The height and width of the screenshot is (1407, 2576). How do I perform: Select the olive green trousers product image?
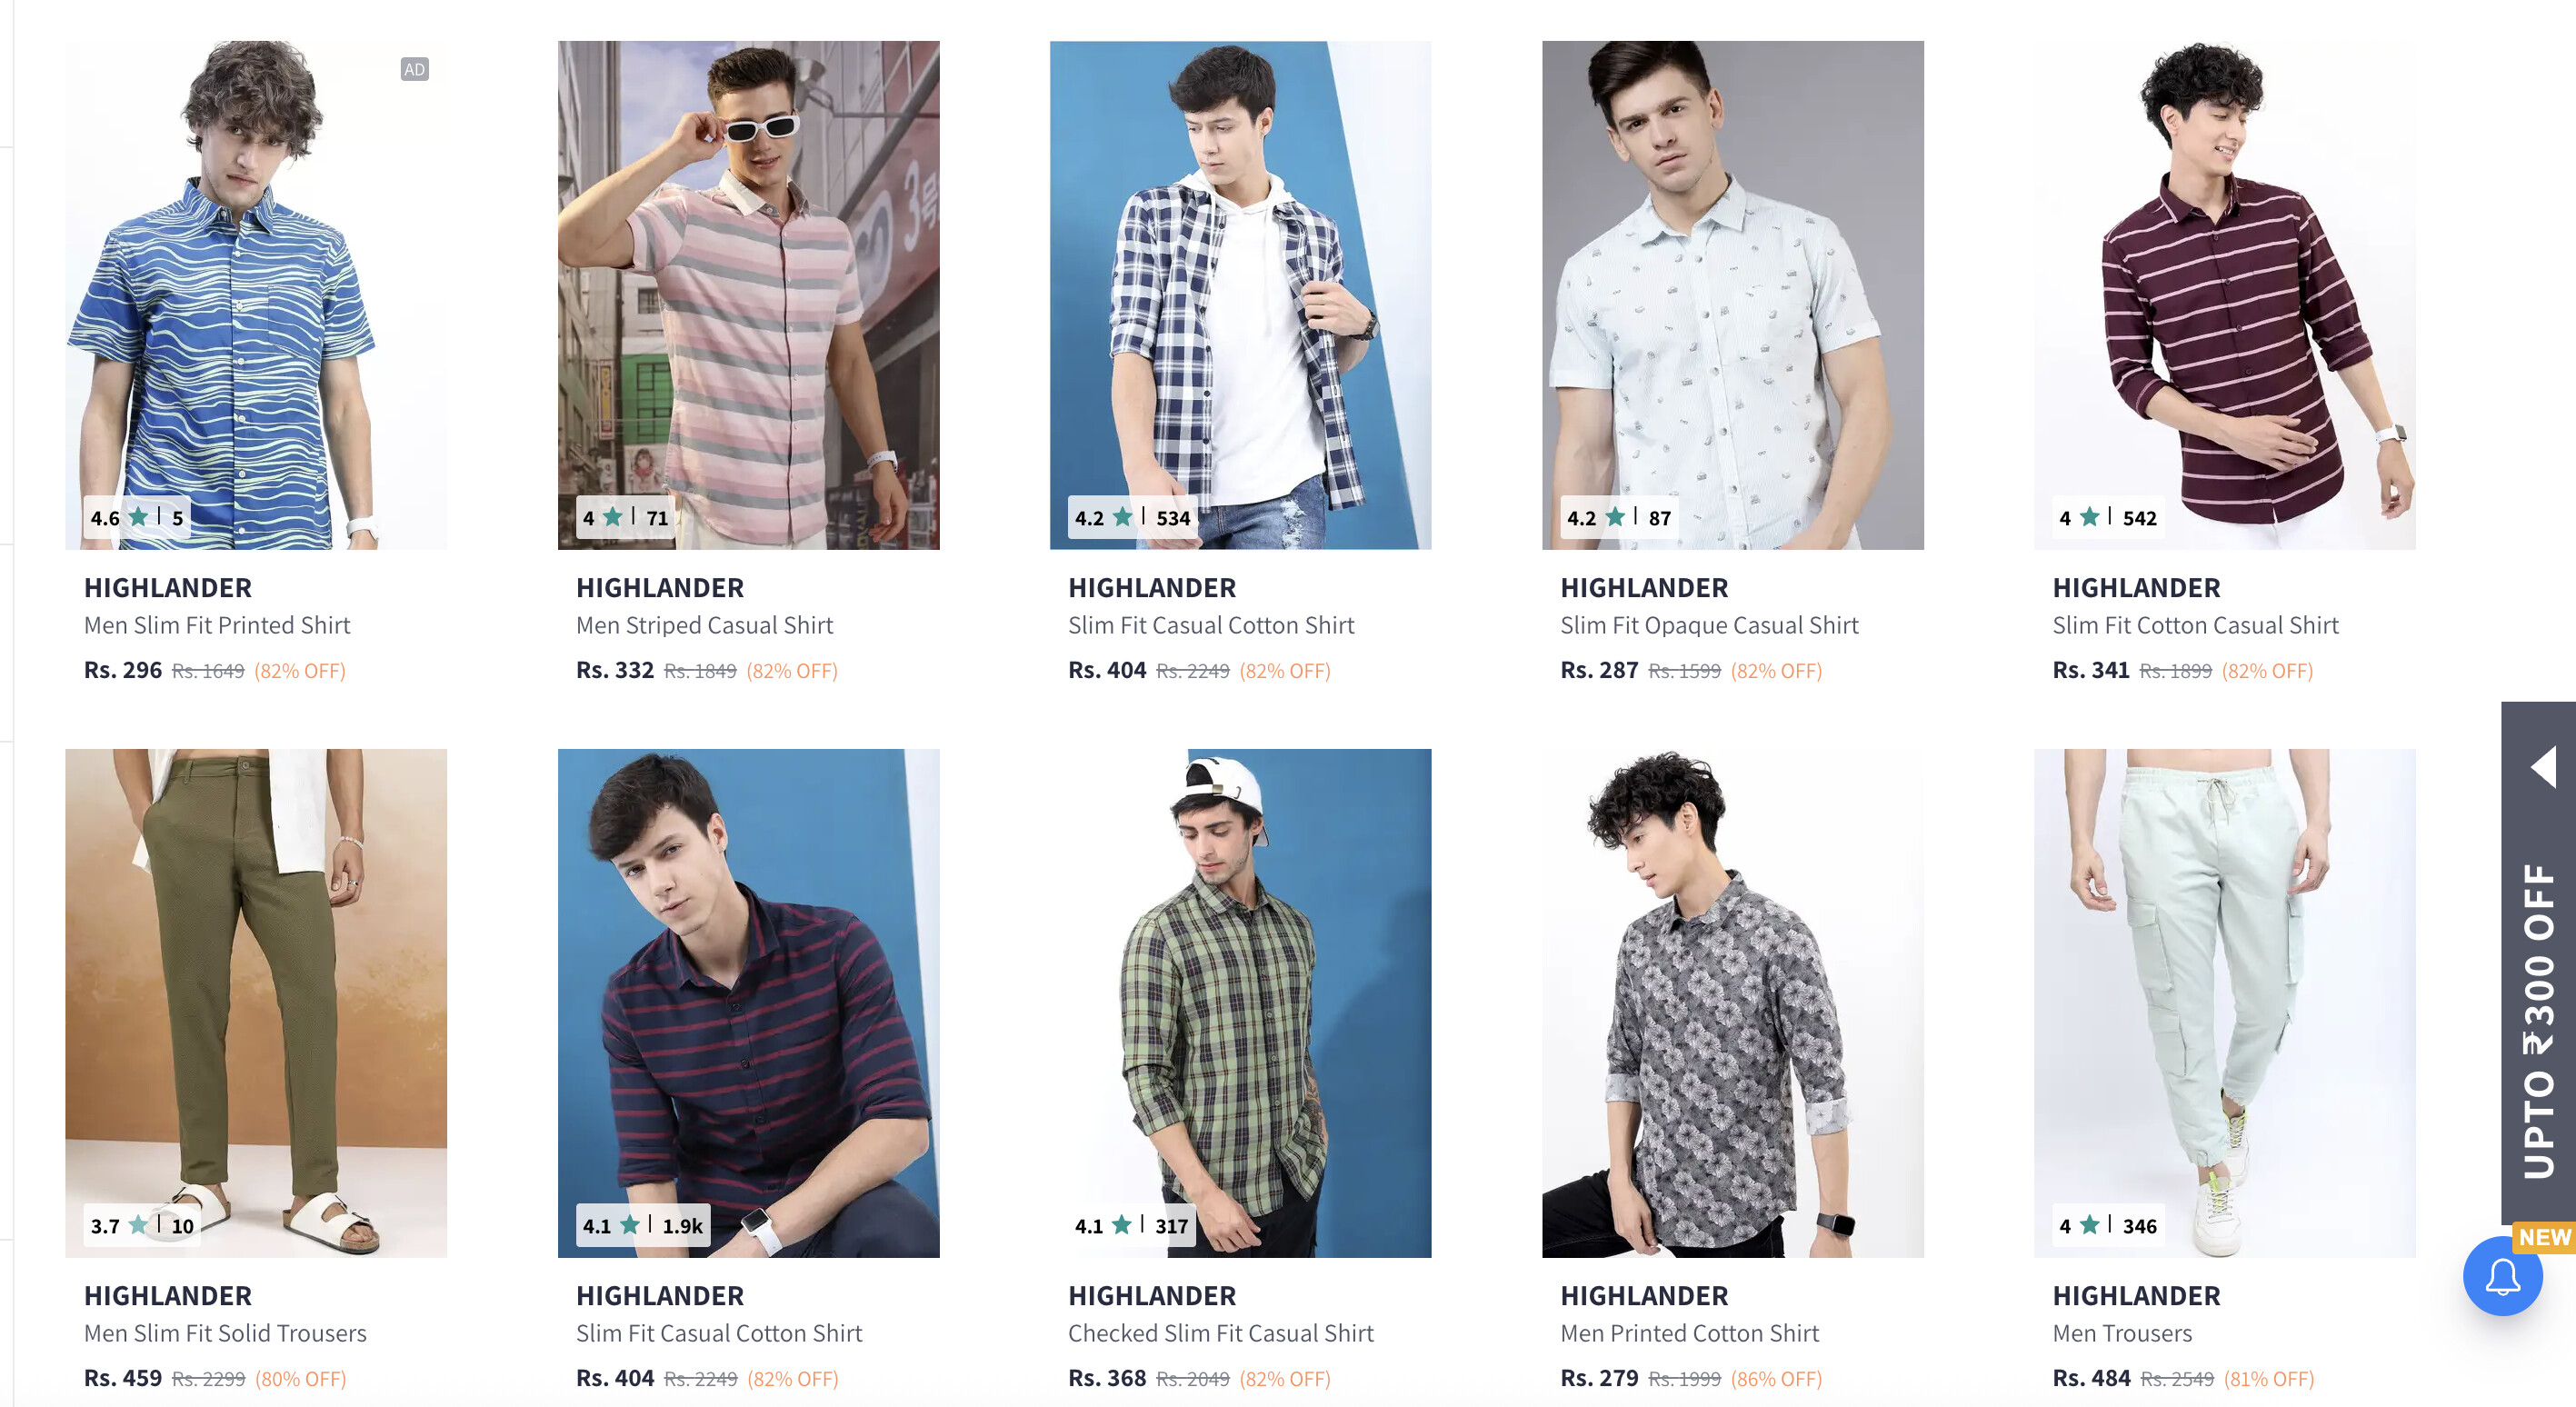[x=256, y=1003]
